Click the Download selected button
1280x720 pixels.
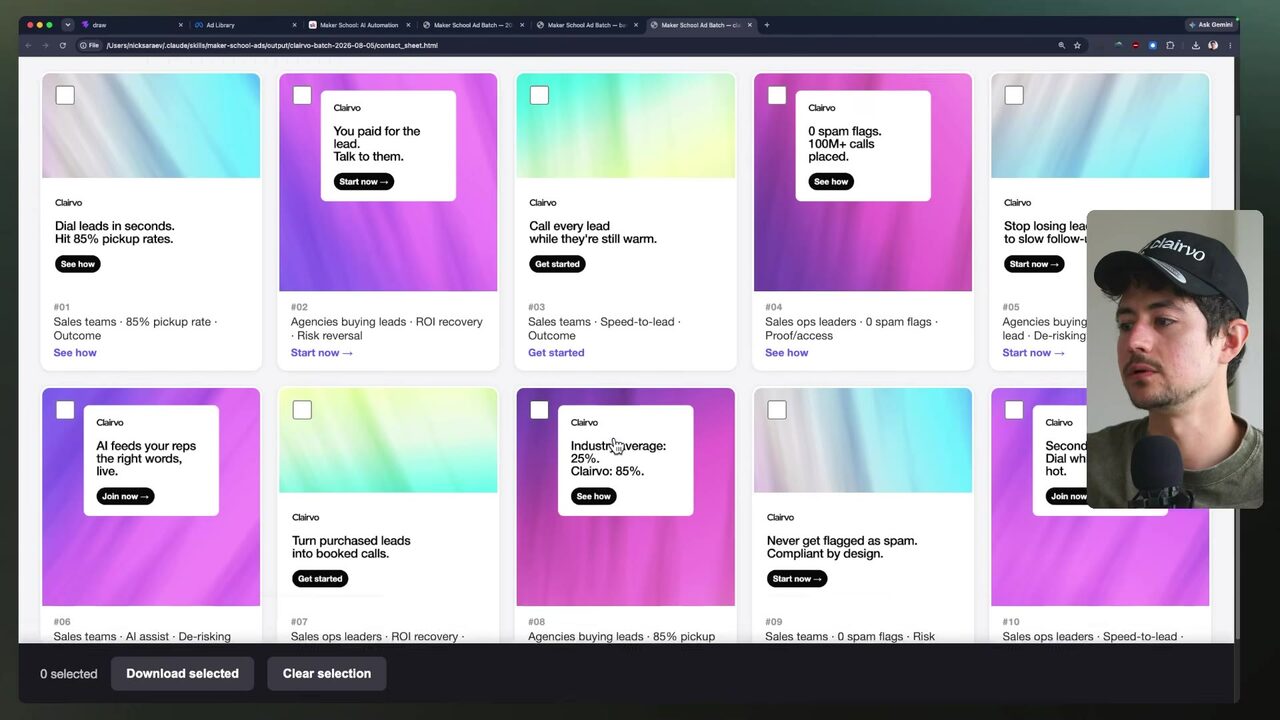click(182, 674)
